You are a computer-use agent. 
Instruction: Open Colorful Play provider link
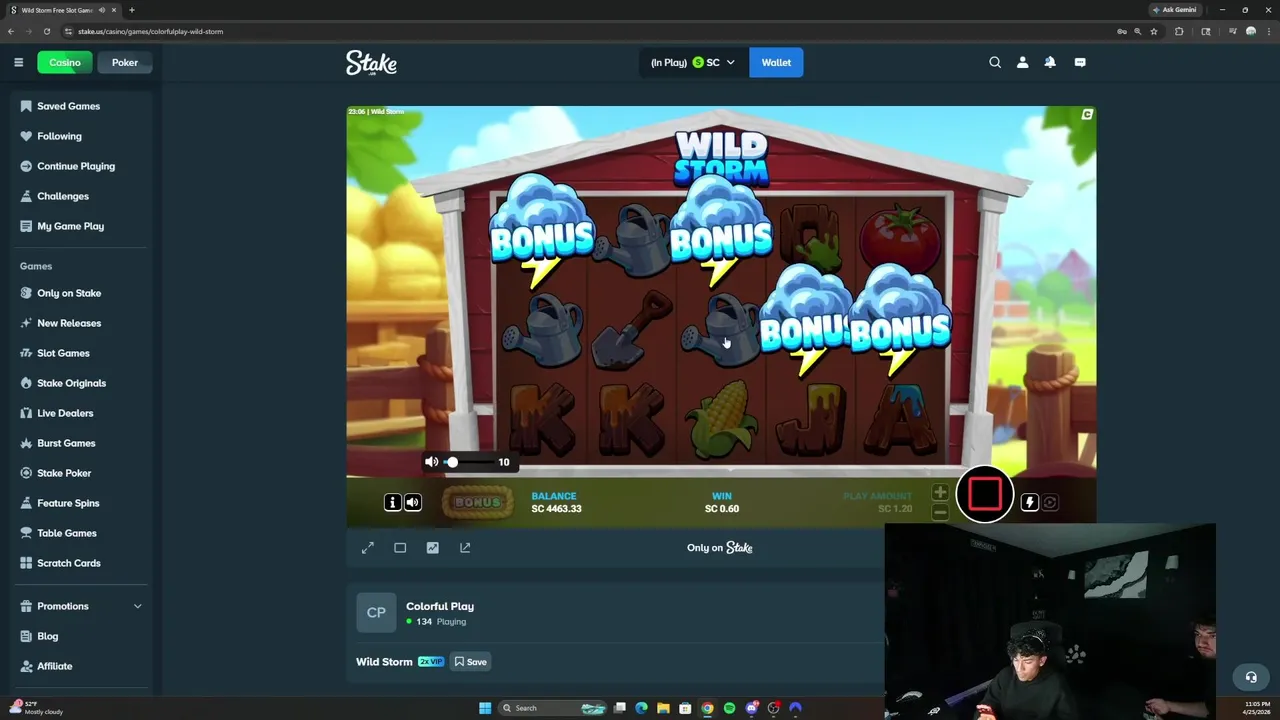(440, 606)
